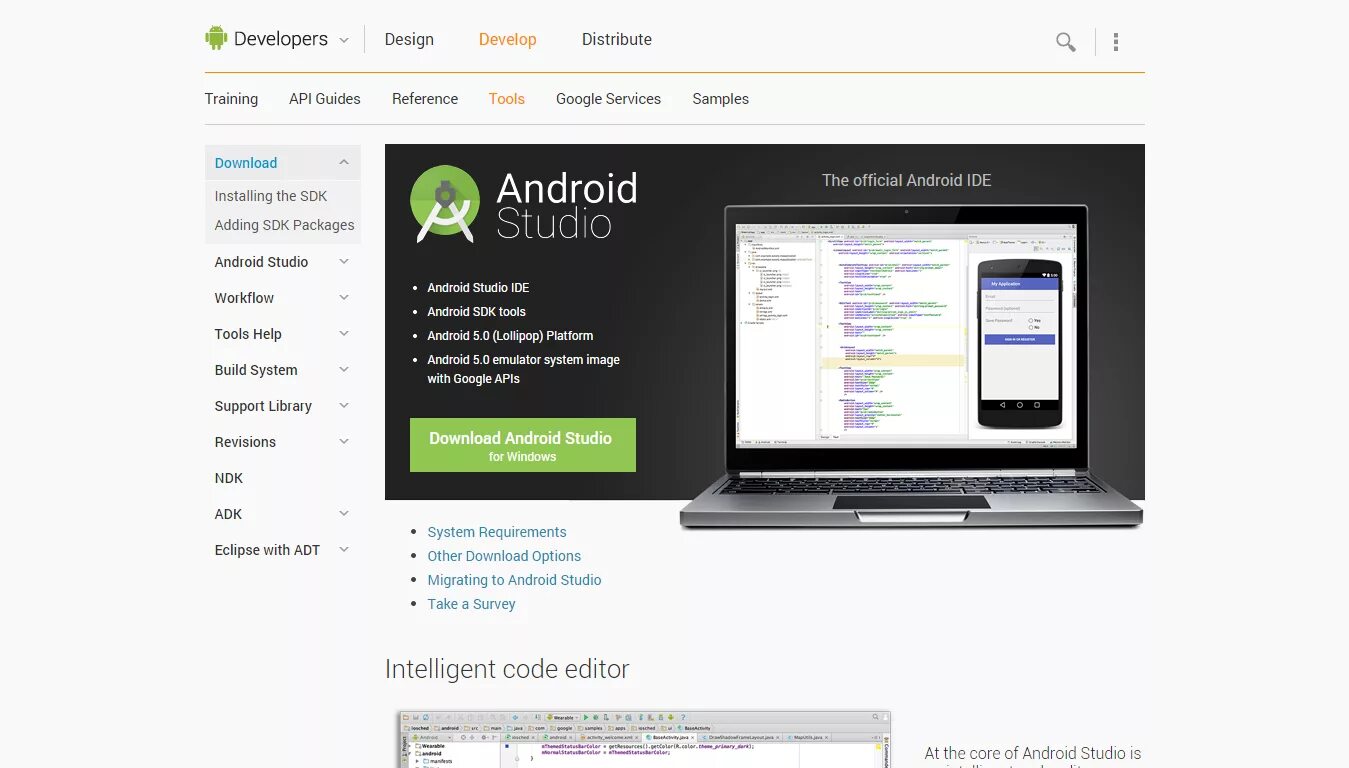Click Download Android Studio for Windows button

[523, 445]
